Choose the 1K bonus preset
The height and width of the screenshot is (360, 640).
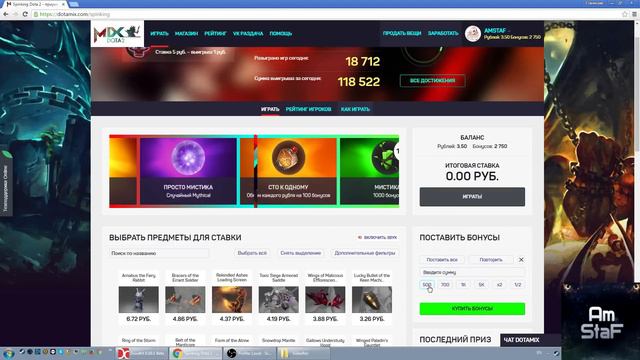pos(463,285)
